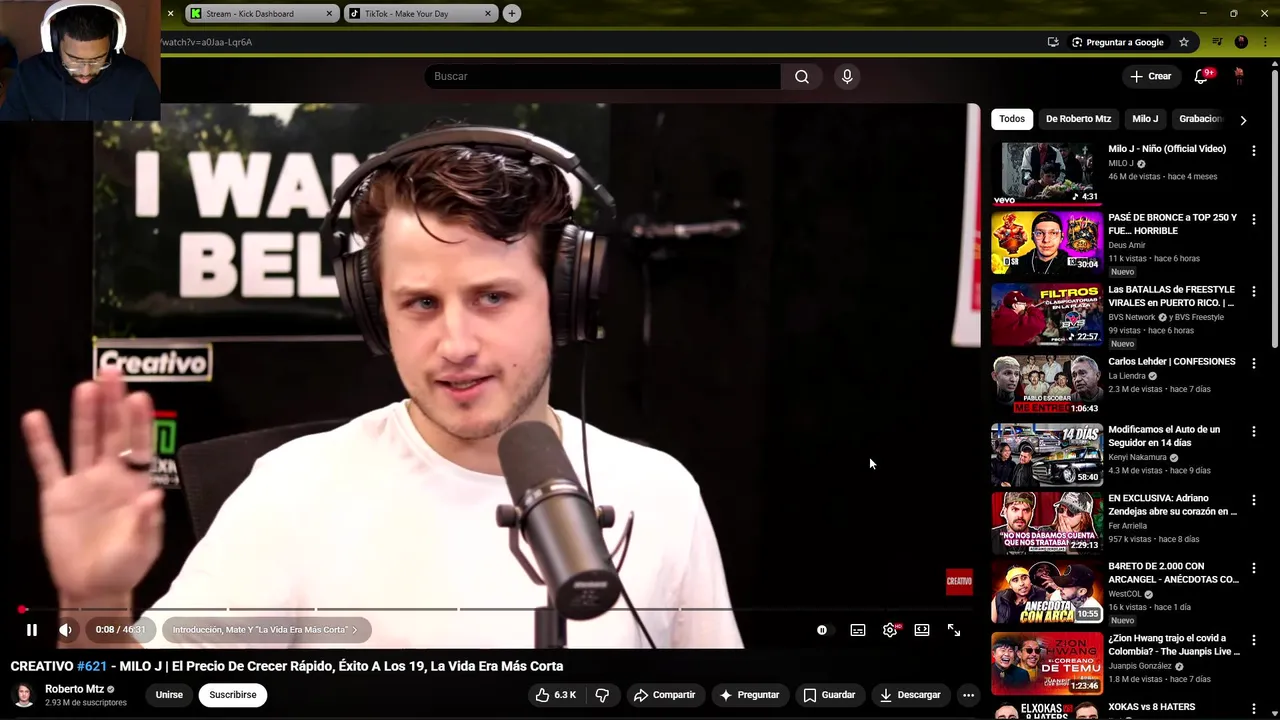Enter fullscreen mode
This screenshot has height=720, width=1280.
click(954, 630)
